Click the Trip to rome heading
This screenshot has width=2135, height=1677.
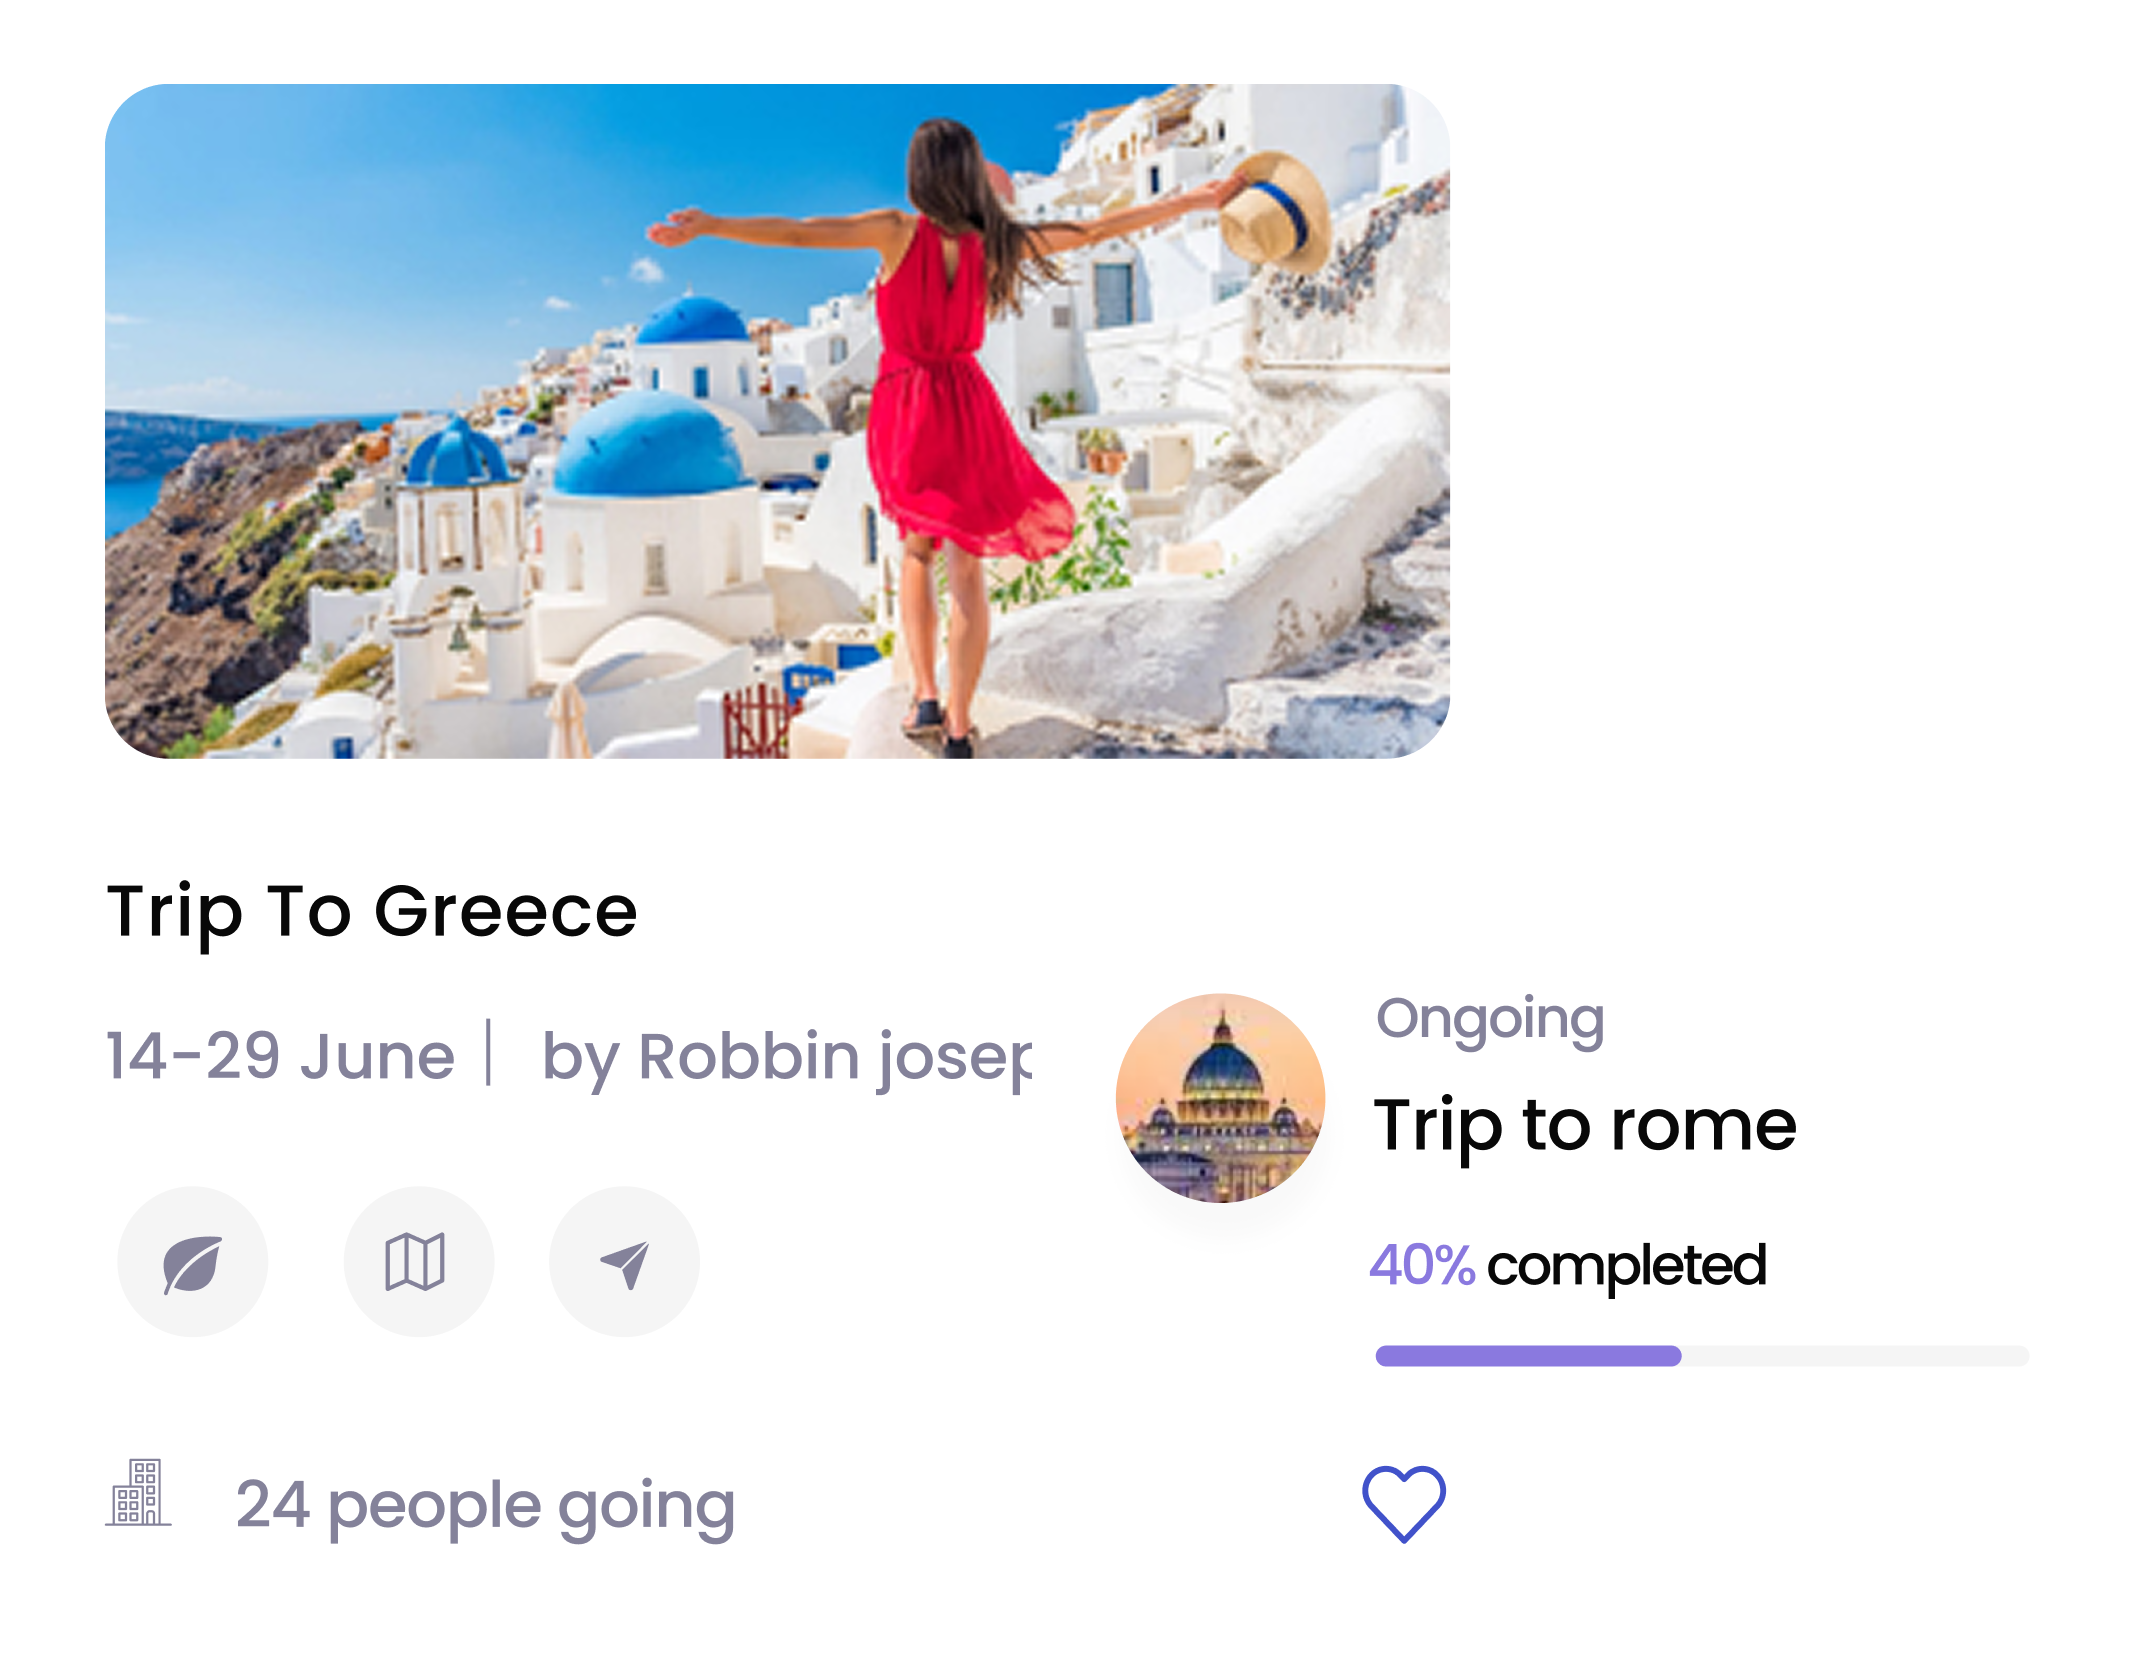1585,1127
